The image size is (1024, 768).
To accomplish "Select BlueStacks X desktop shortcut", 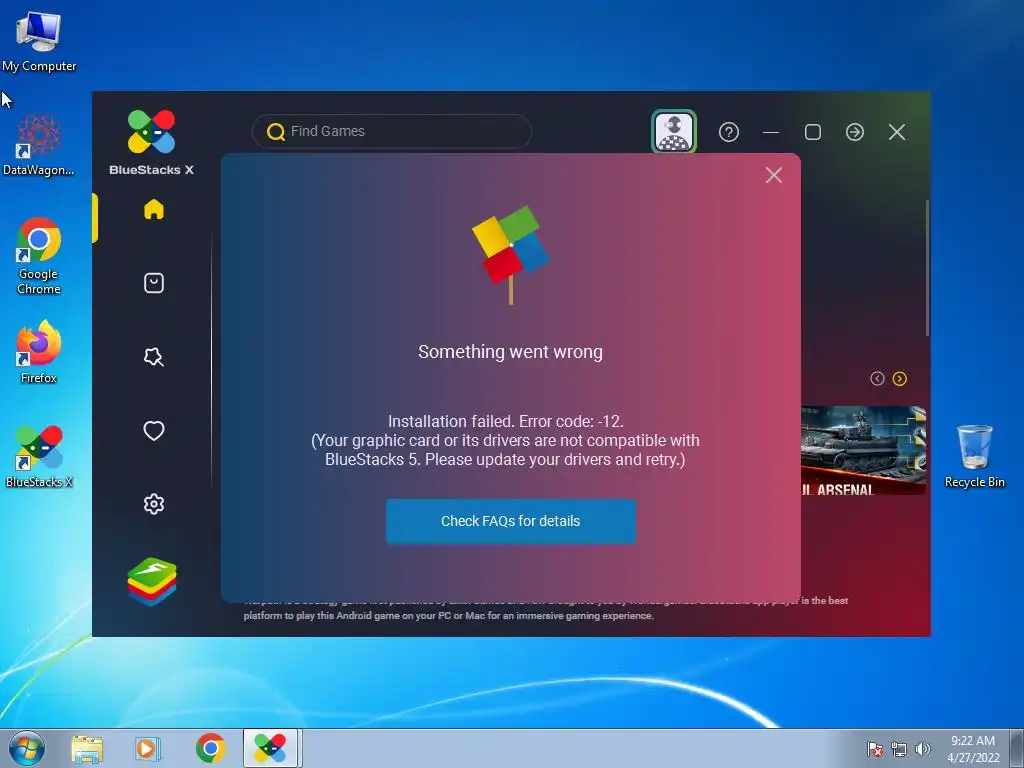I will click(x=39, y=457).
